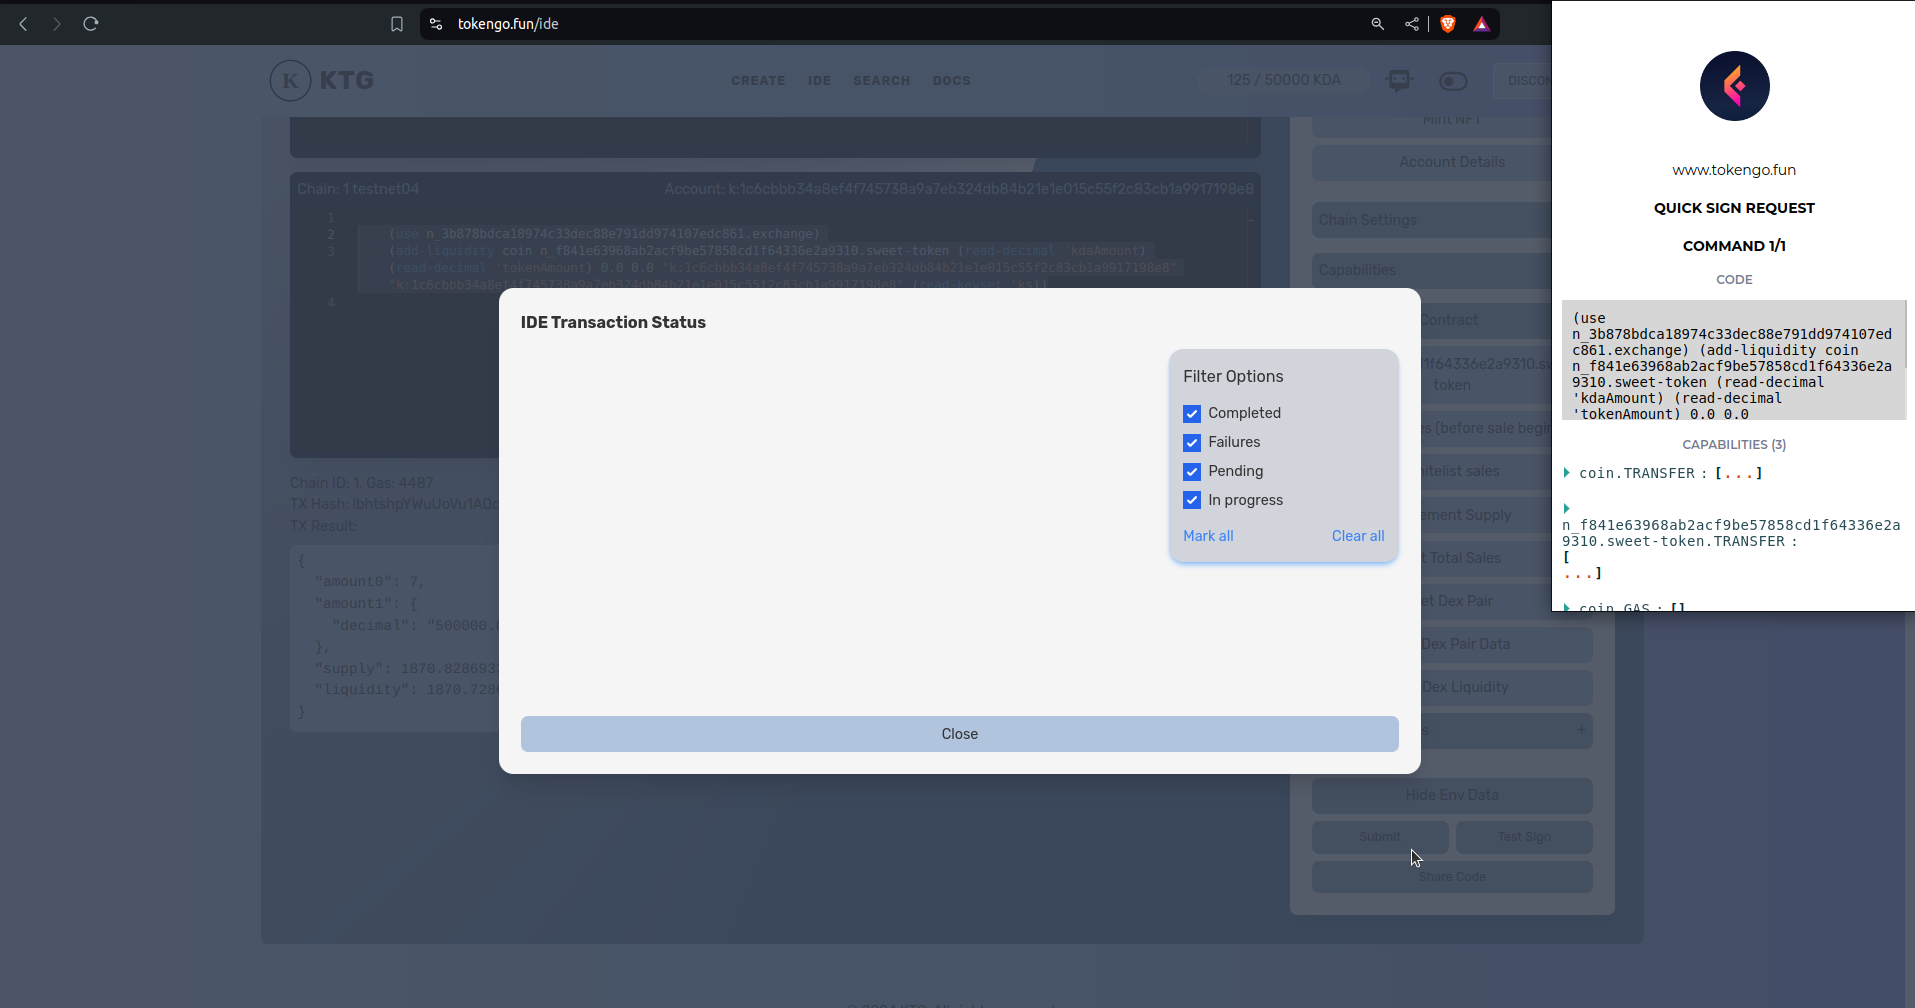Image resolution: width=1915 pixels, height=1008 pixels.
Task: Click the 125 / 50000 KDA balance
Action: 1284,80
